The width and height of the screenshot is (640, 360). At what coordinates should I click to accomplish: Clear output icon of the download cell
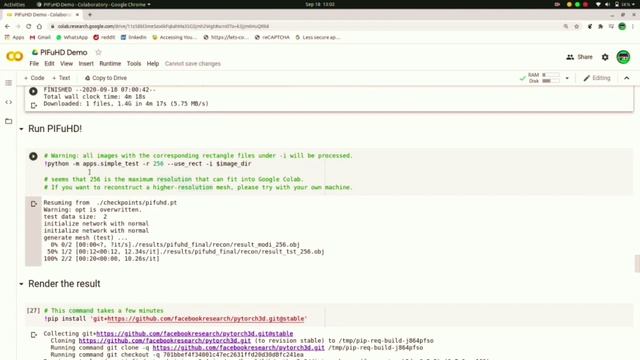[34, 105]
